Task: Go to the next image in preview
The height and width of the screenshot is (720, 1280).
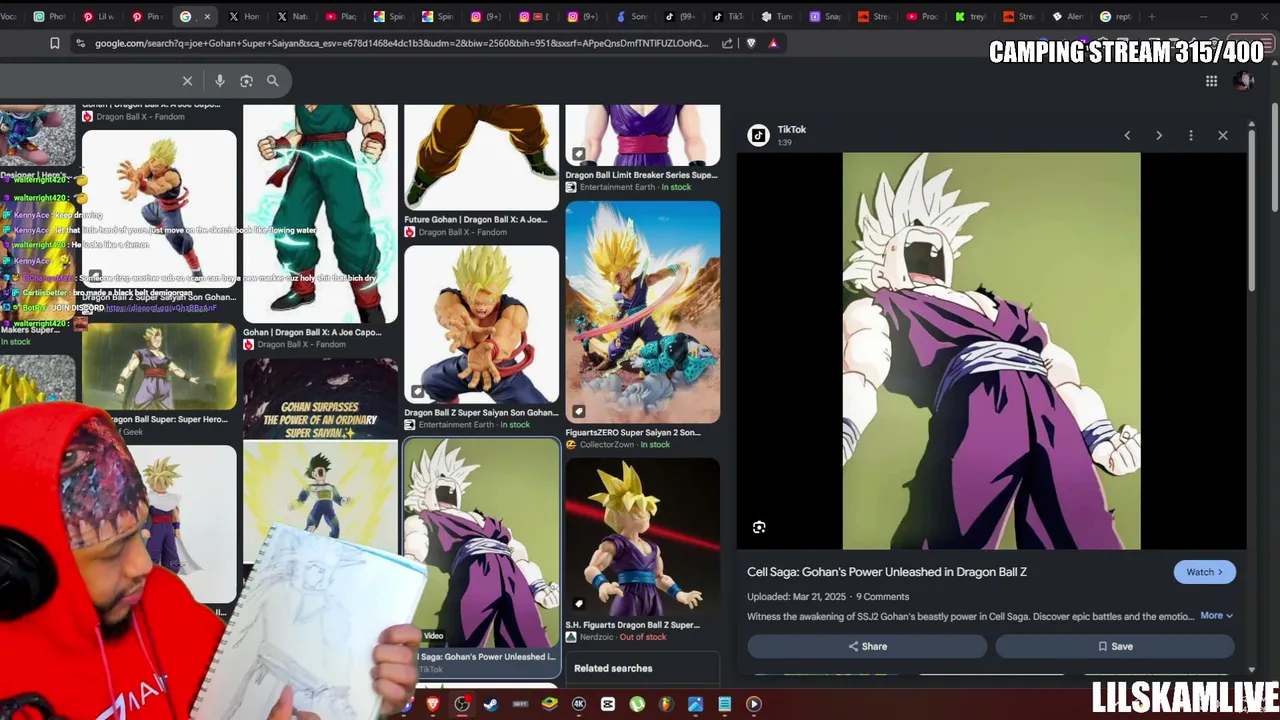Action: (1159, 135)
